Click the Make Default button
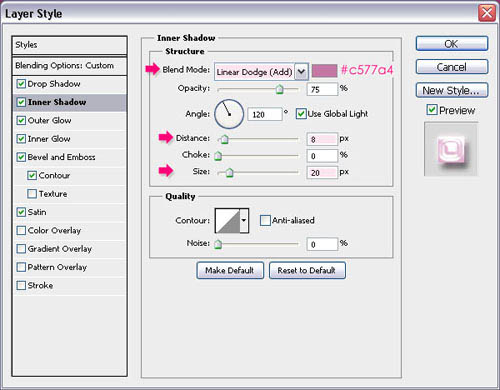The width and height of the screenshot is (500, 390). click(x=230, y=270)
